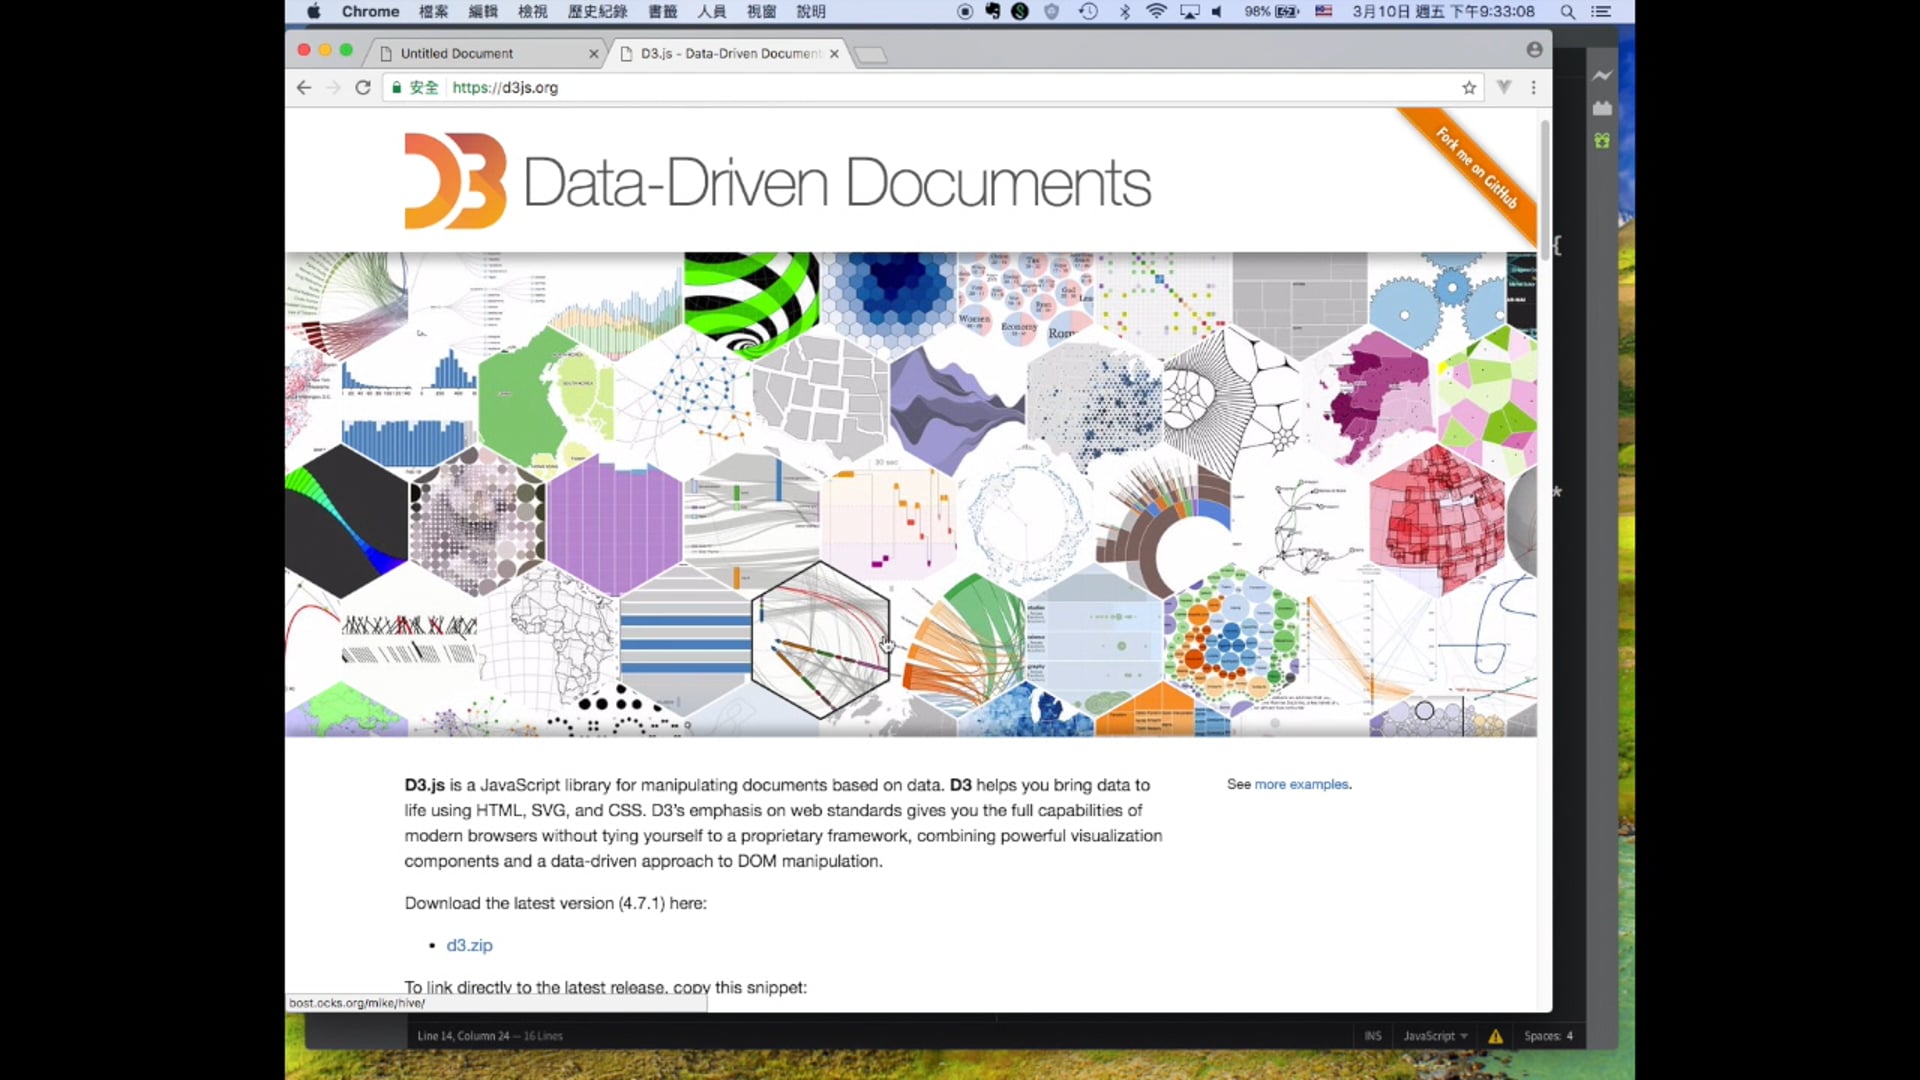
Task: Open JavaScript language mode dropdown
Action: [1434, 1036]
